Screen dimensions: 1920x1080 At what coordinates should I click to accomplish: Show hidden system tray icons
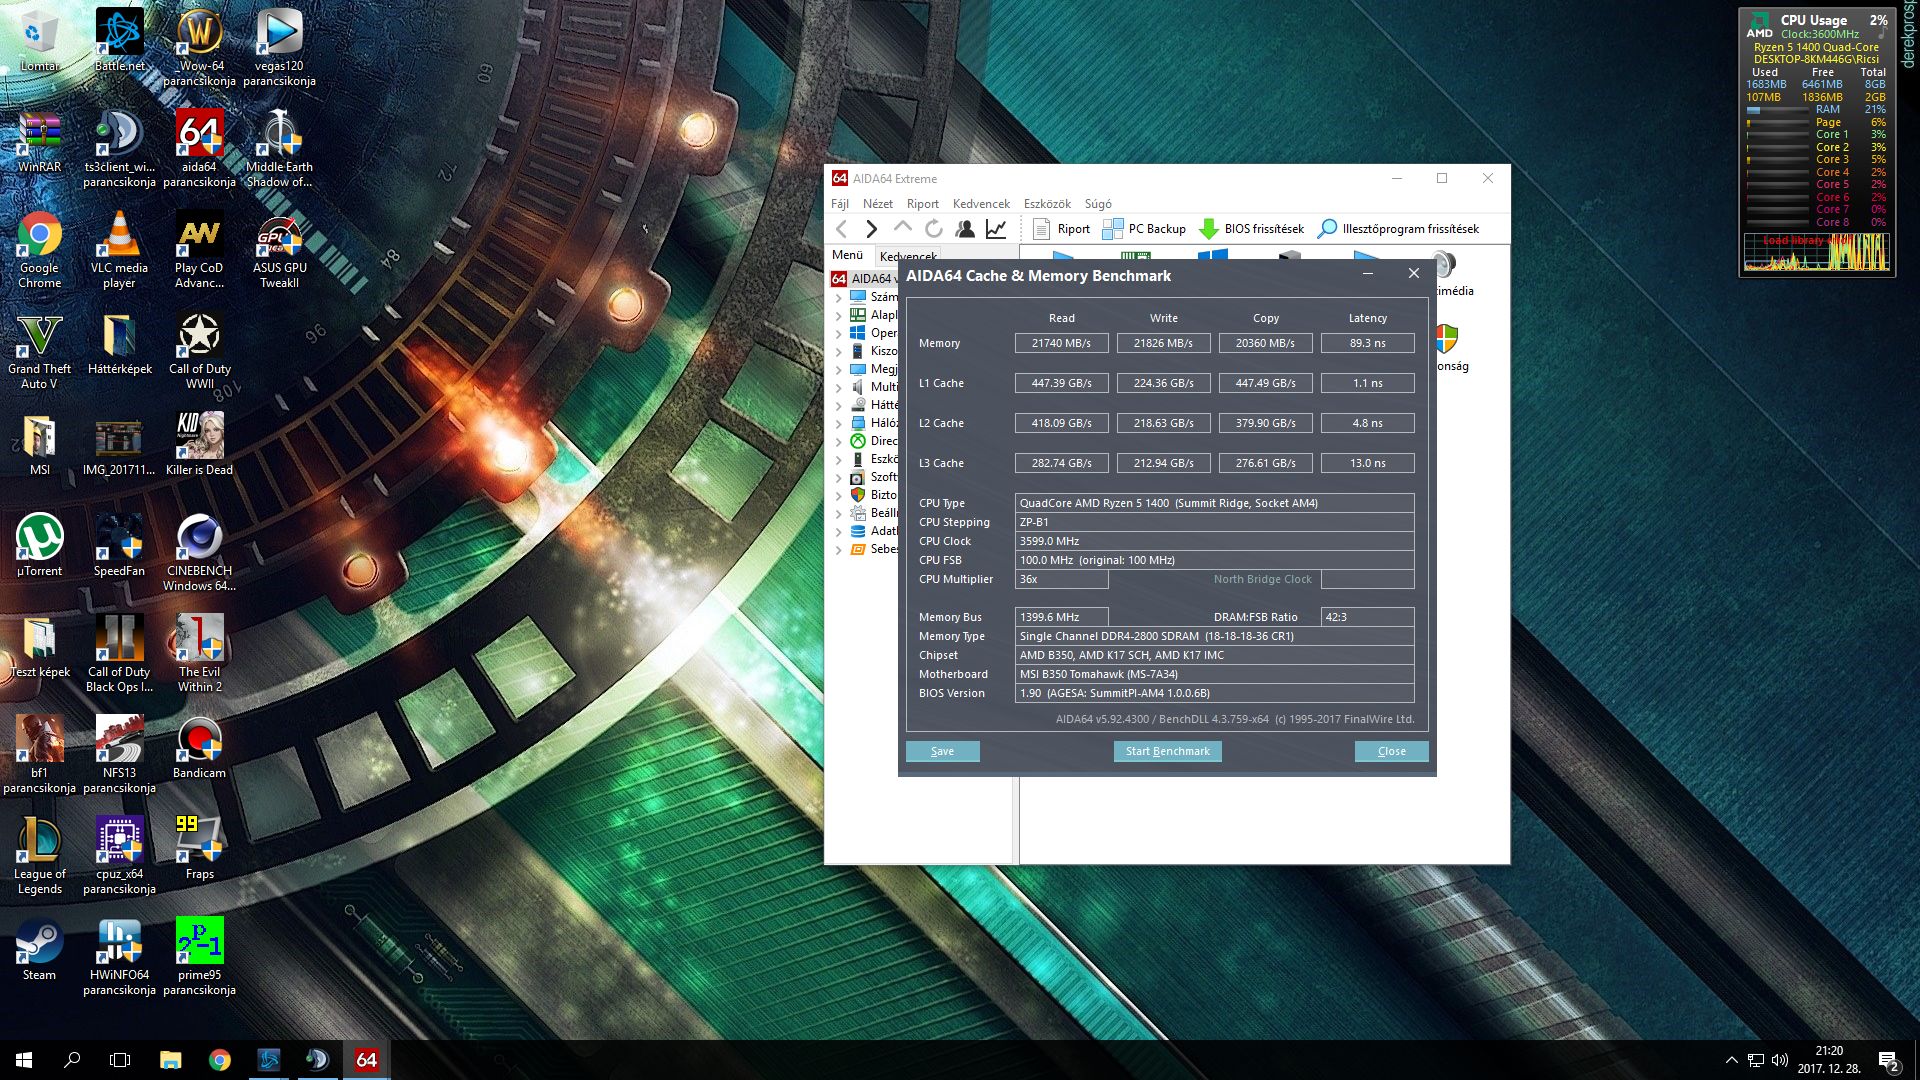[x=1731, y=1060]
